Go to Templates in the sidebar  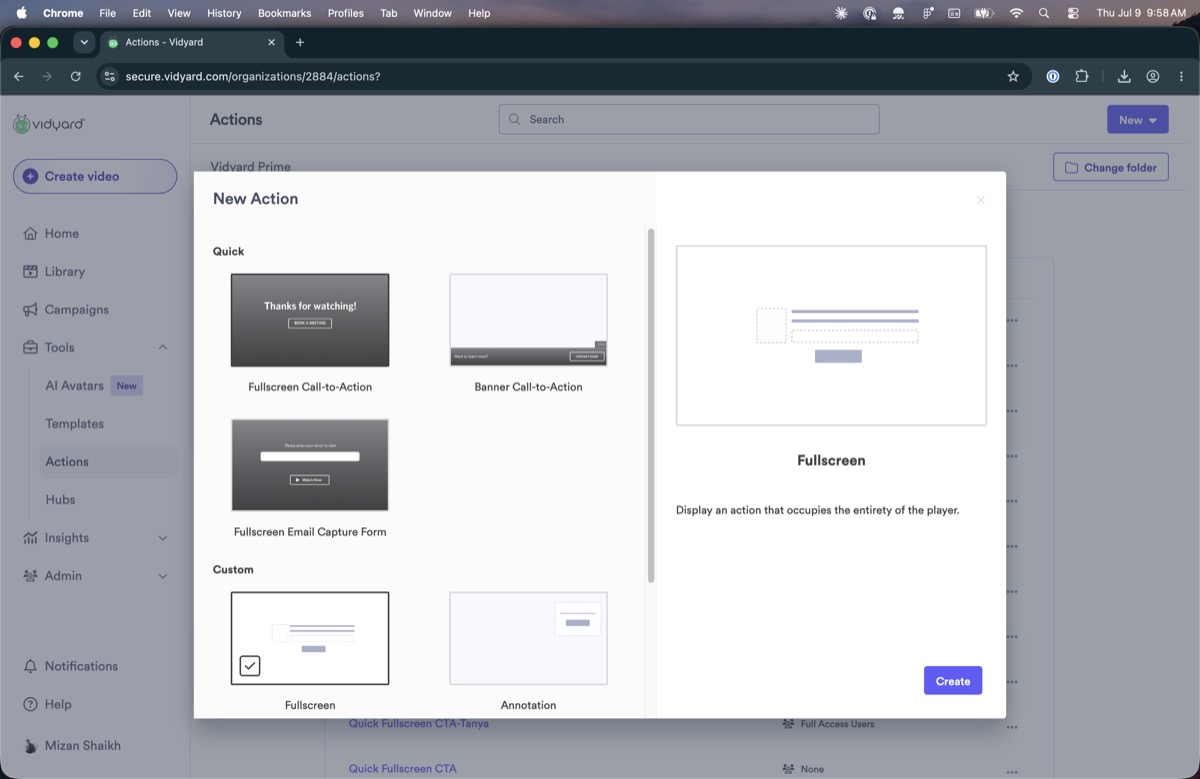(75, 424)
